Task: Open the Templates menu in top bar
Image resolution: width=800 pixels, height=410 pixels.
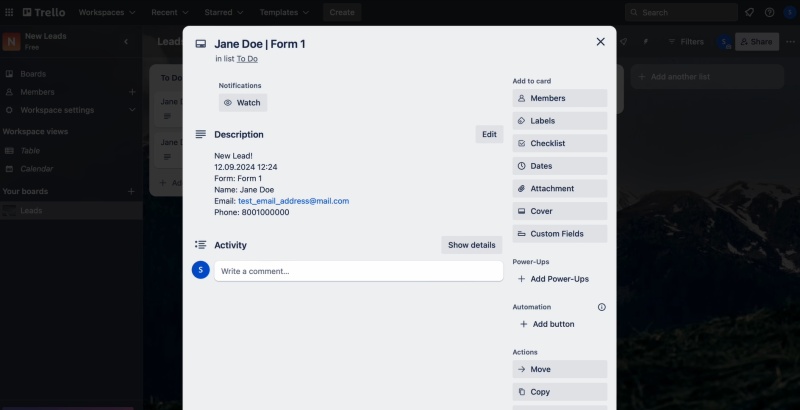Action: point(284,12)
